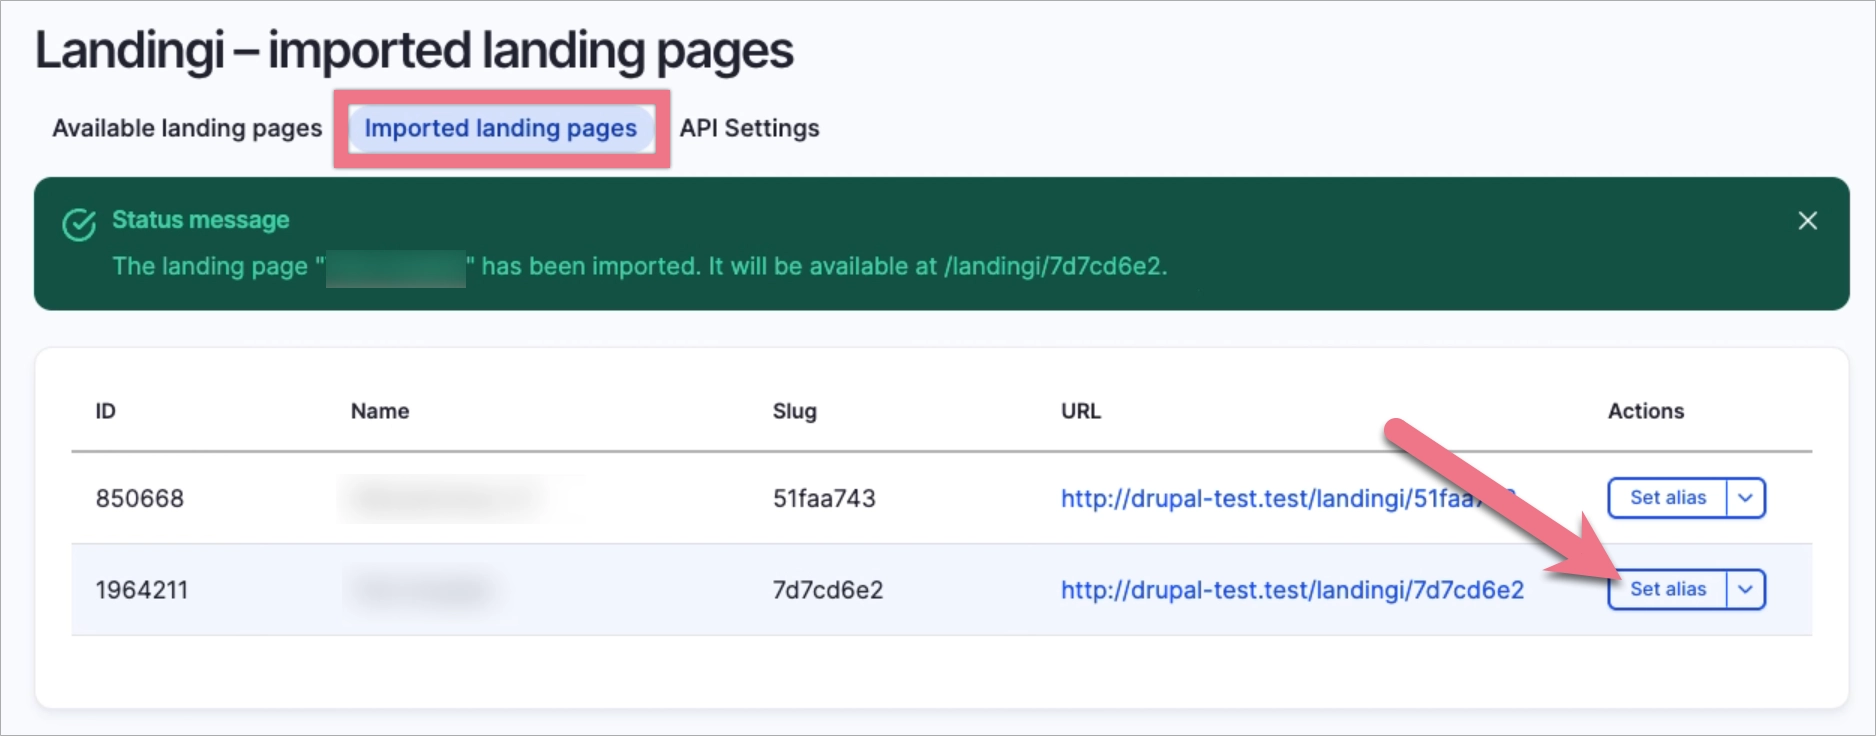Click the URL column header

pyautogui.click(x=1081, y=411)
